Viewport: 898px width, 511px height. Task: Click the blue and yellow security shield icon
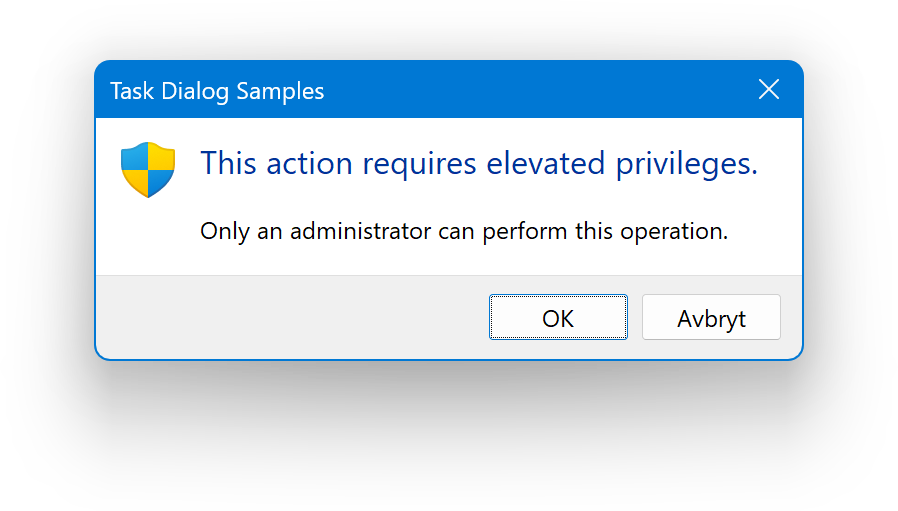point(148,169)
